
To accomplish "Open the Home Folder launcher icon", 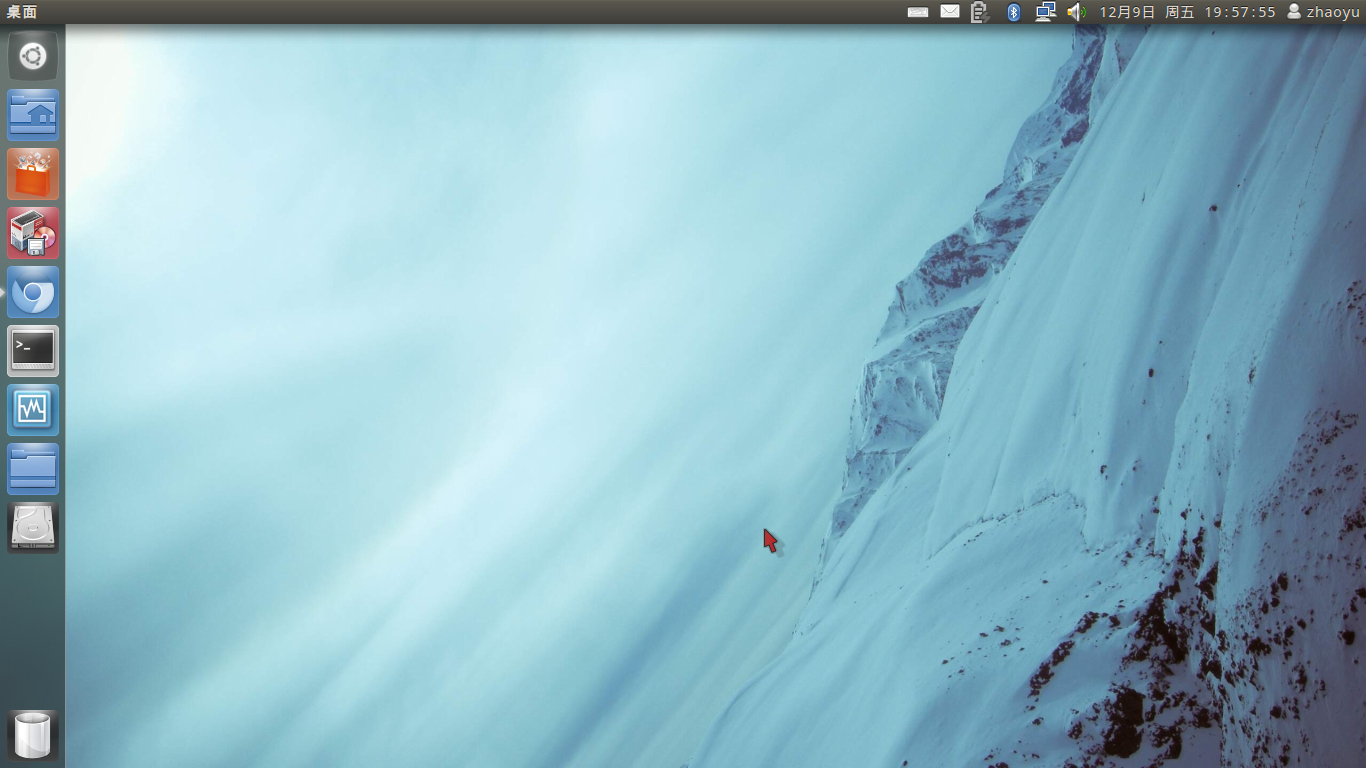I will [33, 115].
